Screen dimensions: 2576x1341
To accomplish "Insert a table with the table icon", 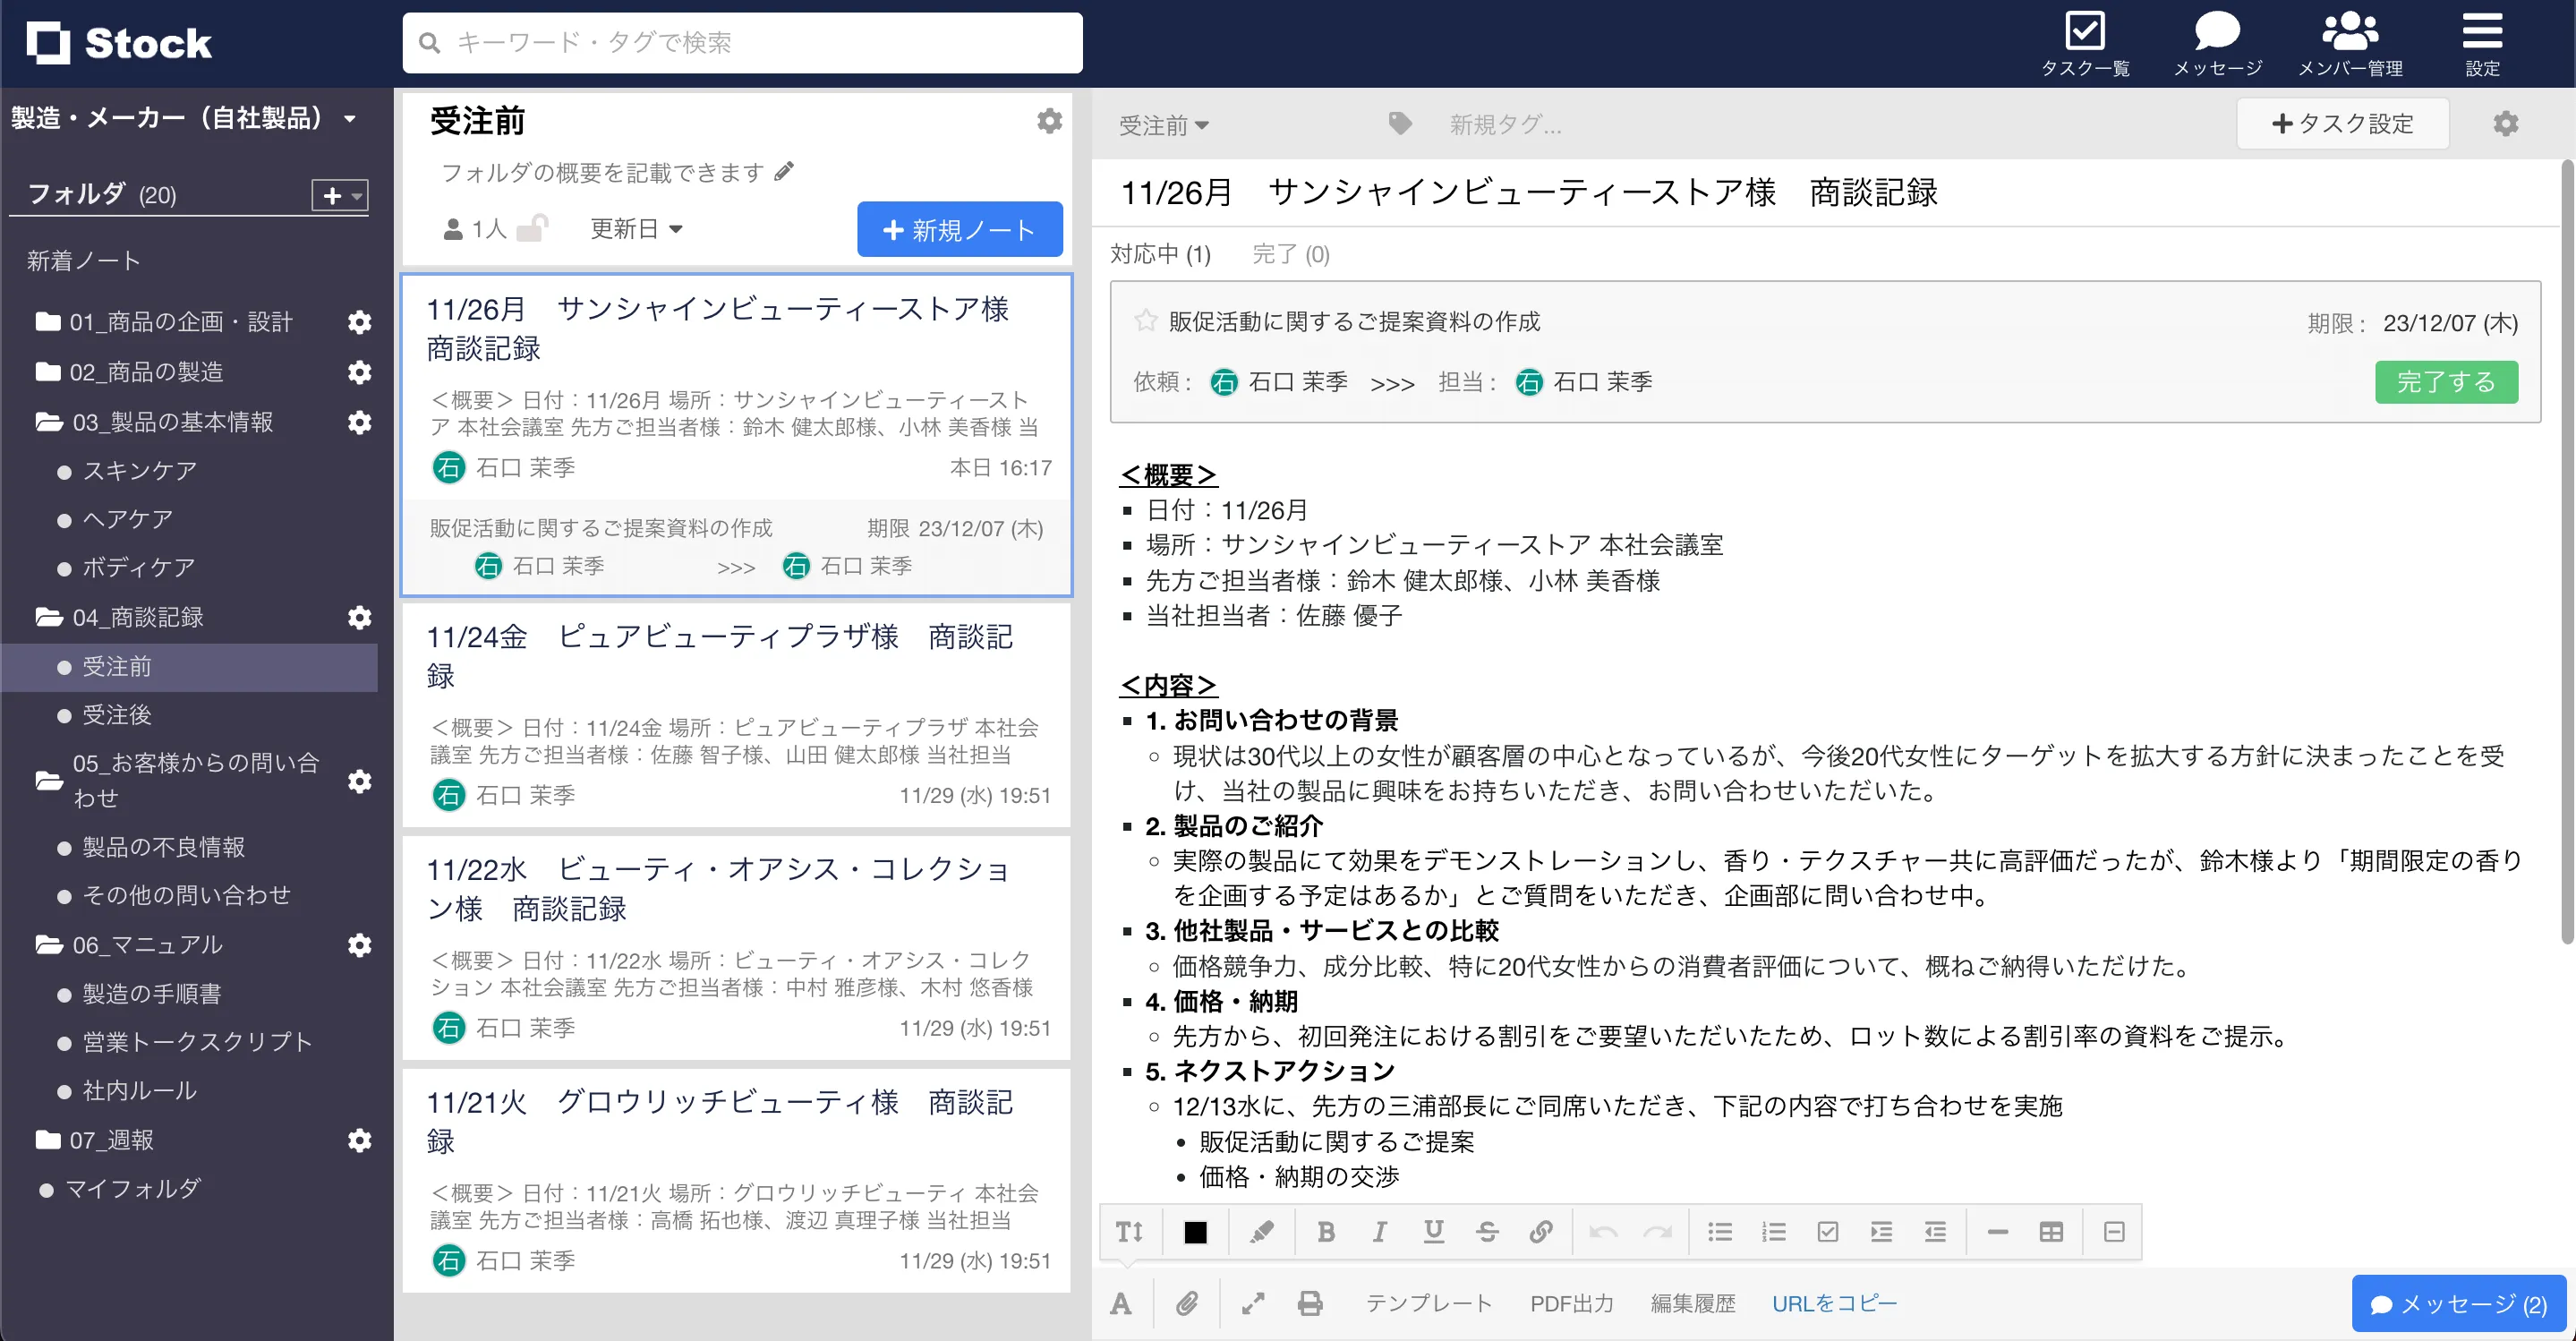I will tap(2052, 1232).
